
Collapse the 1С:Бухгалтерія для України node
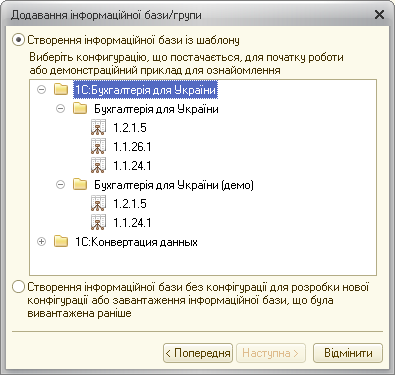pyautogui.click(x=41, y=90)
